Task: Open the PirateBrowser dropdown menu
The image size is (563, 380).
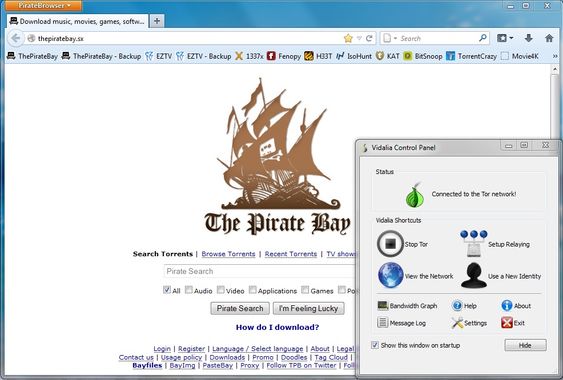Action: pyautogui.click(x=43, y=5)
